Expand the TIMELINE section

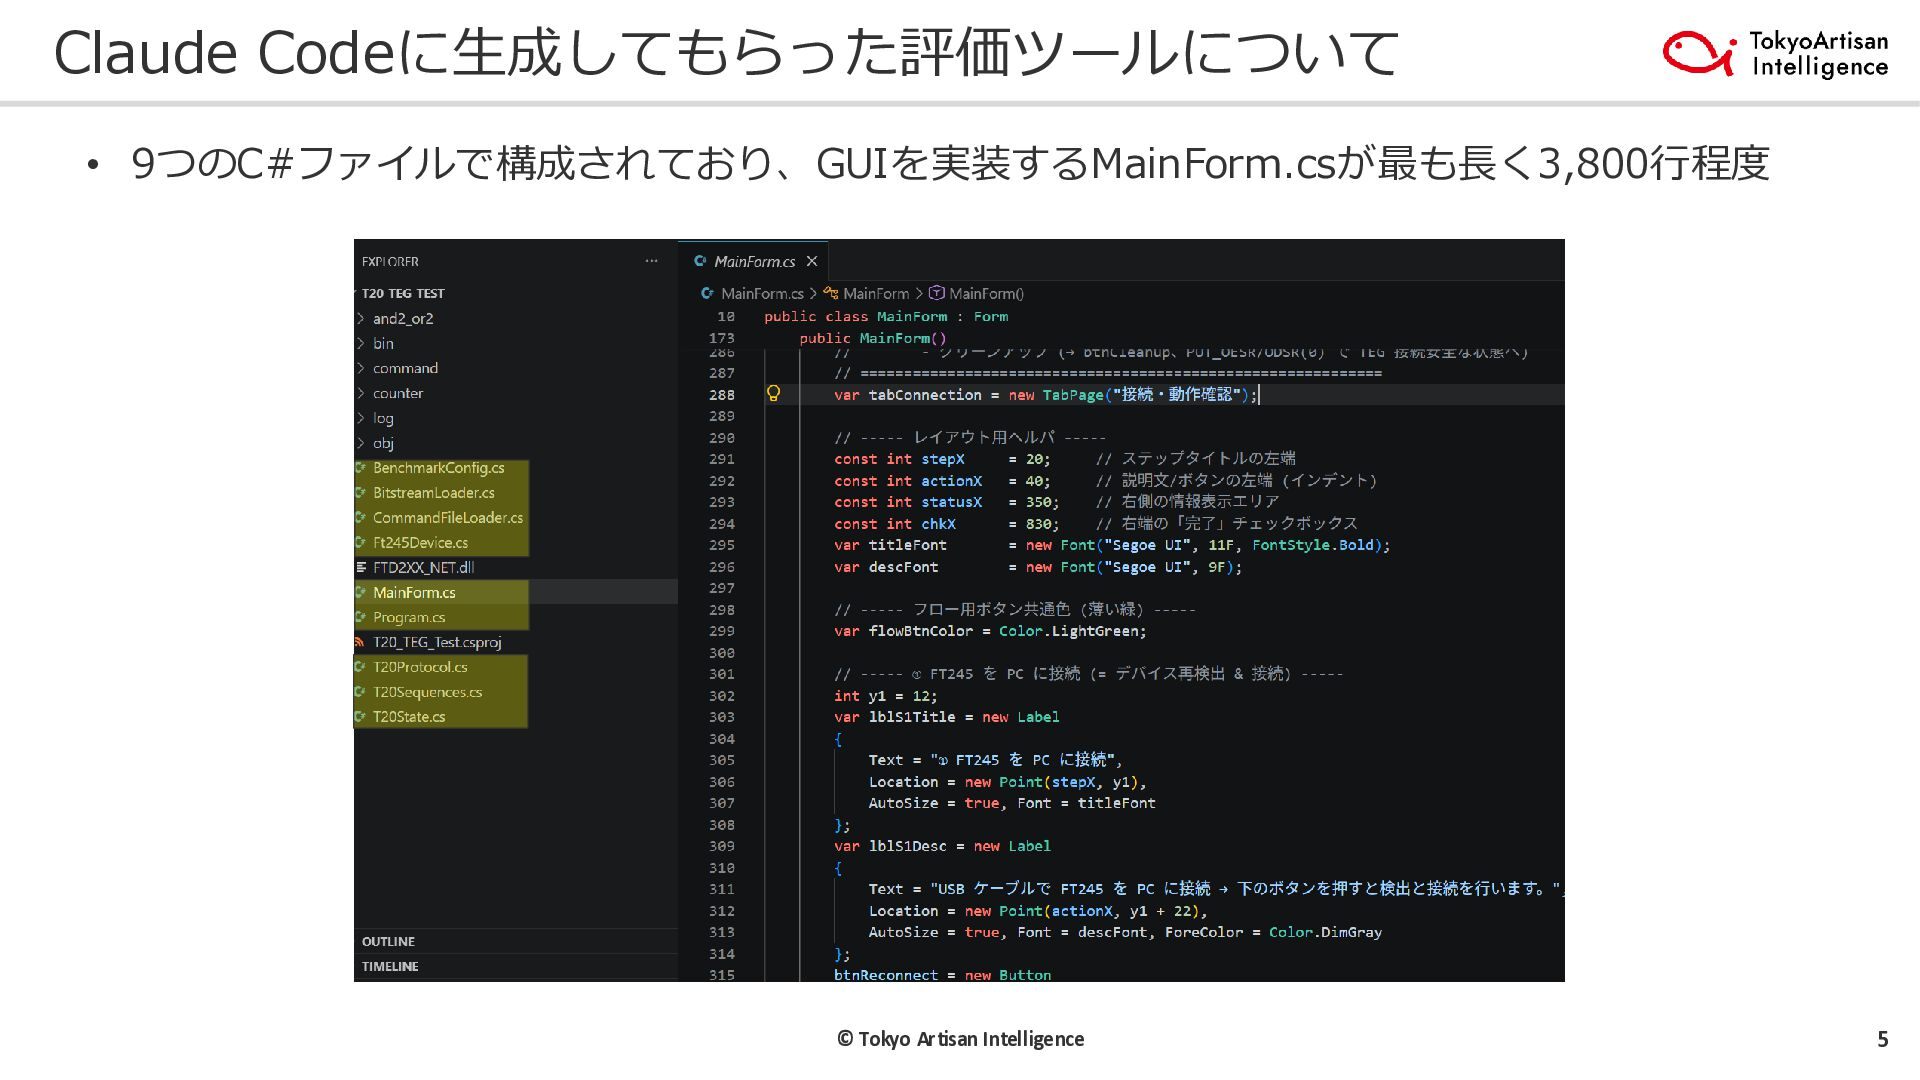coord(390,967)
